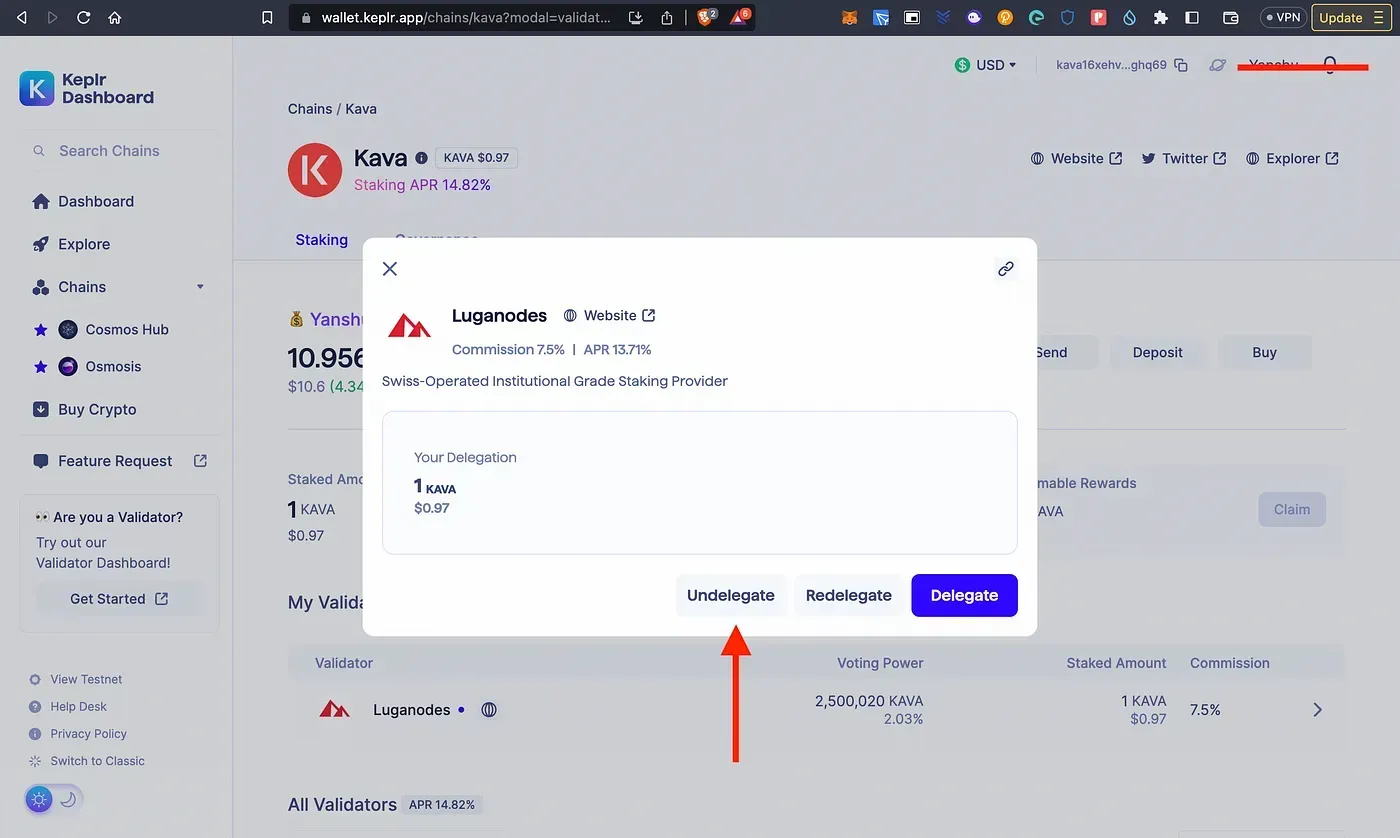Switch to the Staking tab
The image size is (1400, 838).
coord(322,240)
